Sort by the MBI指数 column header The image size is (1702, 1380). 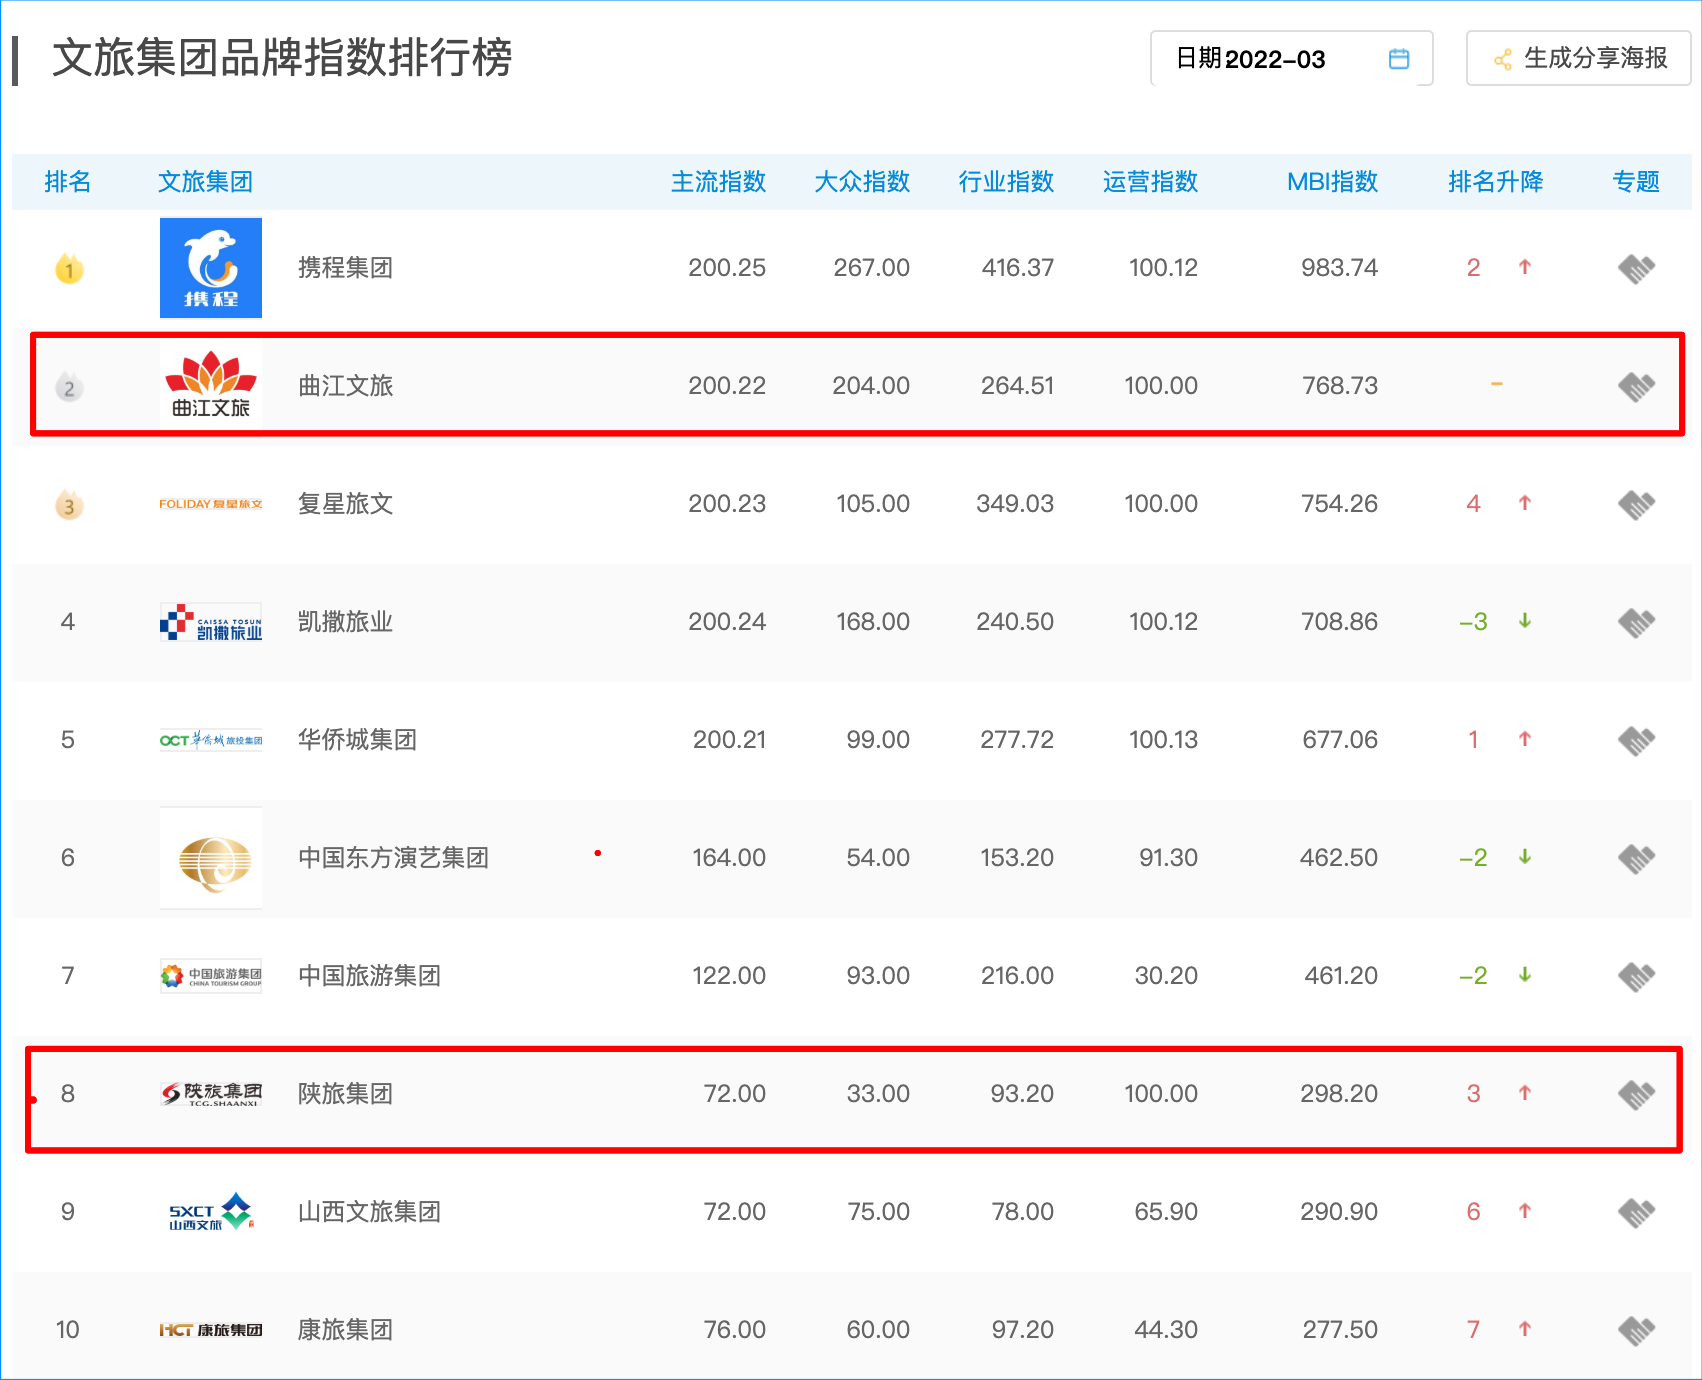[x=1332, y=182]
